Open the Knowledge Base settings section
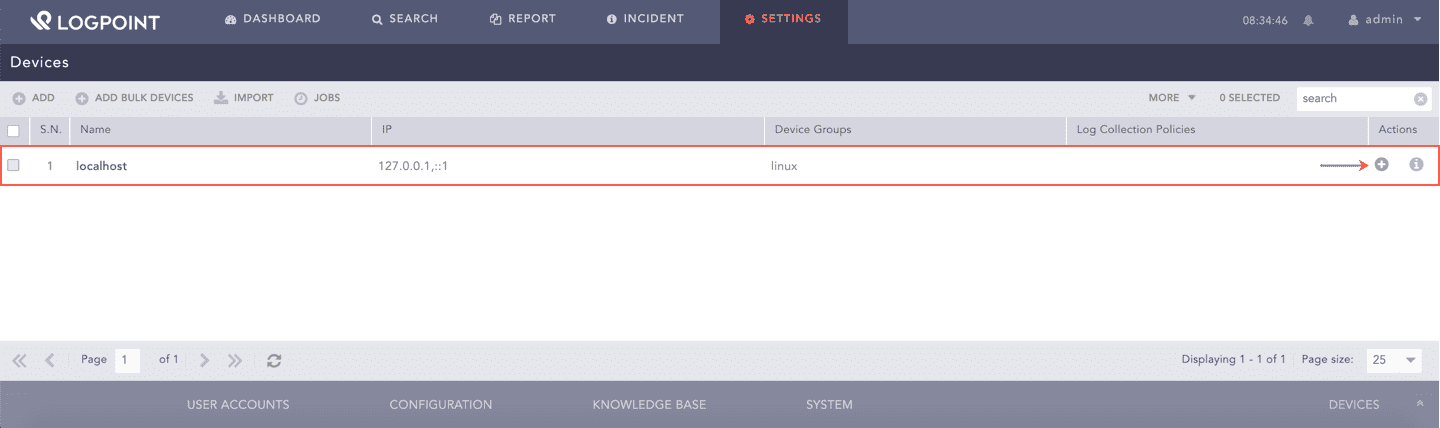The height and width of the screenshot is (428, 1440). 649,405
